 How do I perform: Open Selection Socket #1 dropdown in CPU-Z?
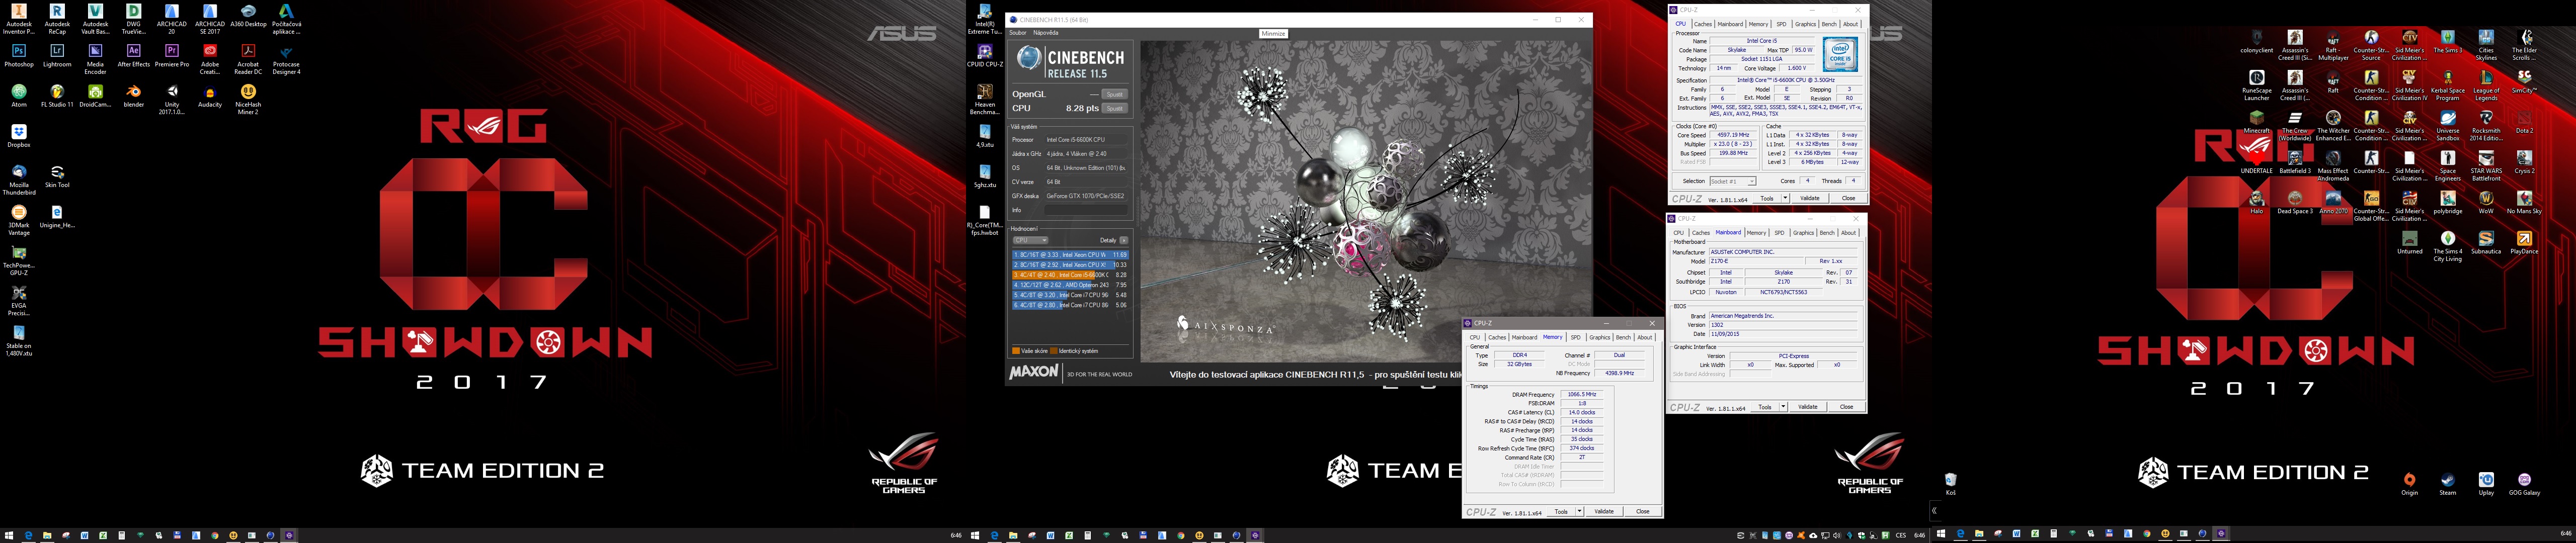(x=1733, y=181)
